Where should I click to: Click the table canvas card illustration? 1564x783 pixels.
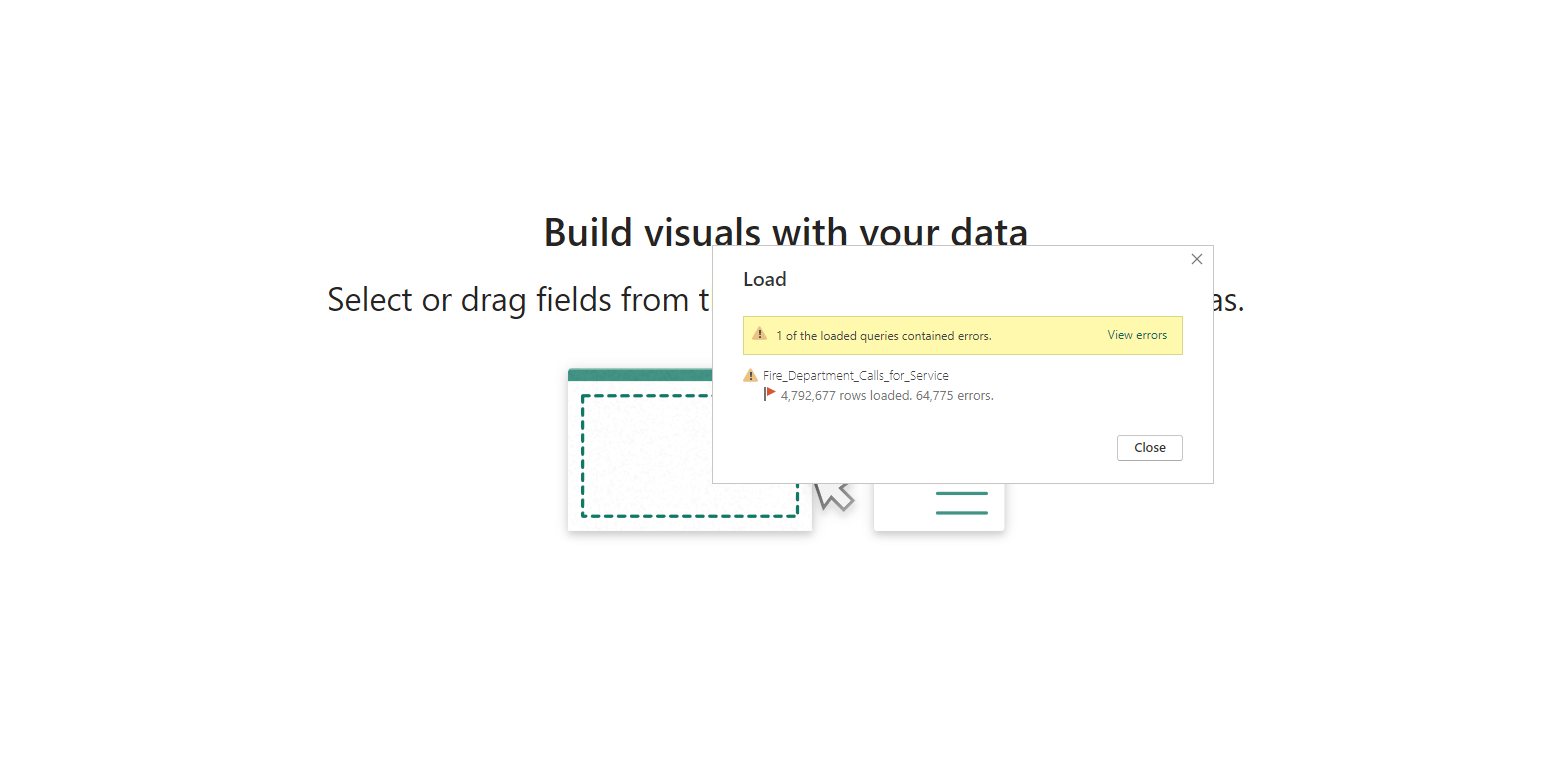pos(640,450)
